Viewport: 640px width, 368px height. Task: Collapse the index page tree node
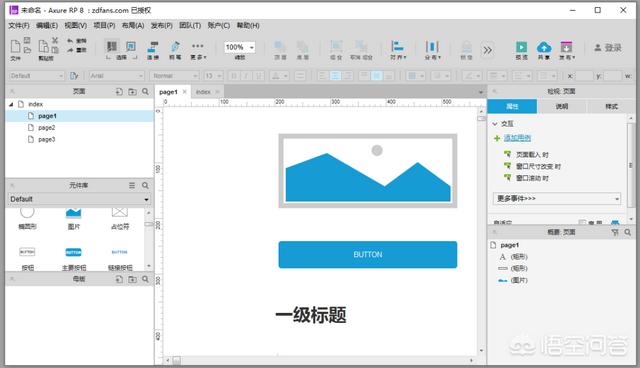click(11, 104)
